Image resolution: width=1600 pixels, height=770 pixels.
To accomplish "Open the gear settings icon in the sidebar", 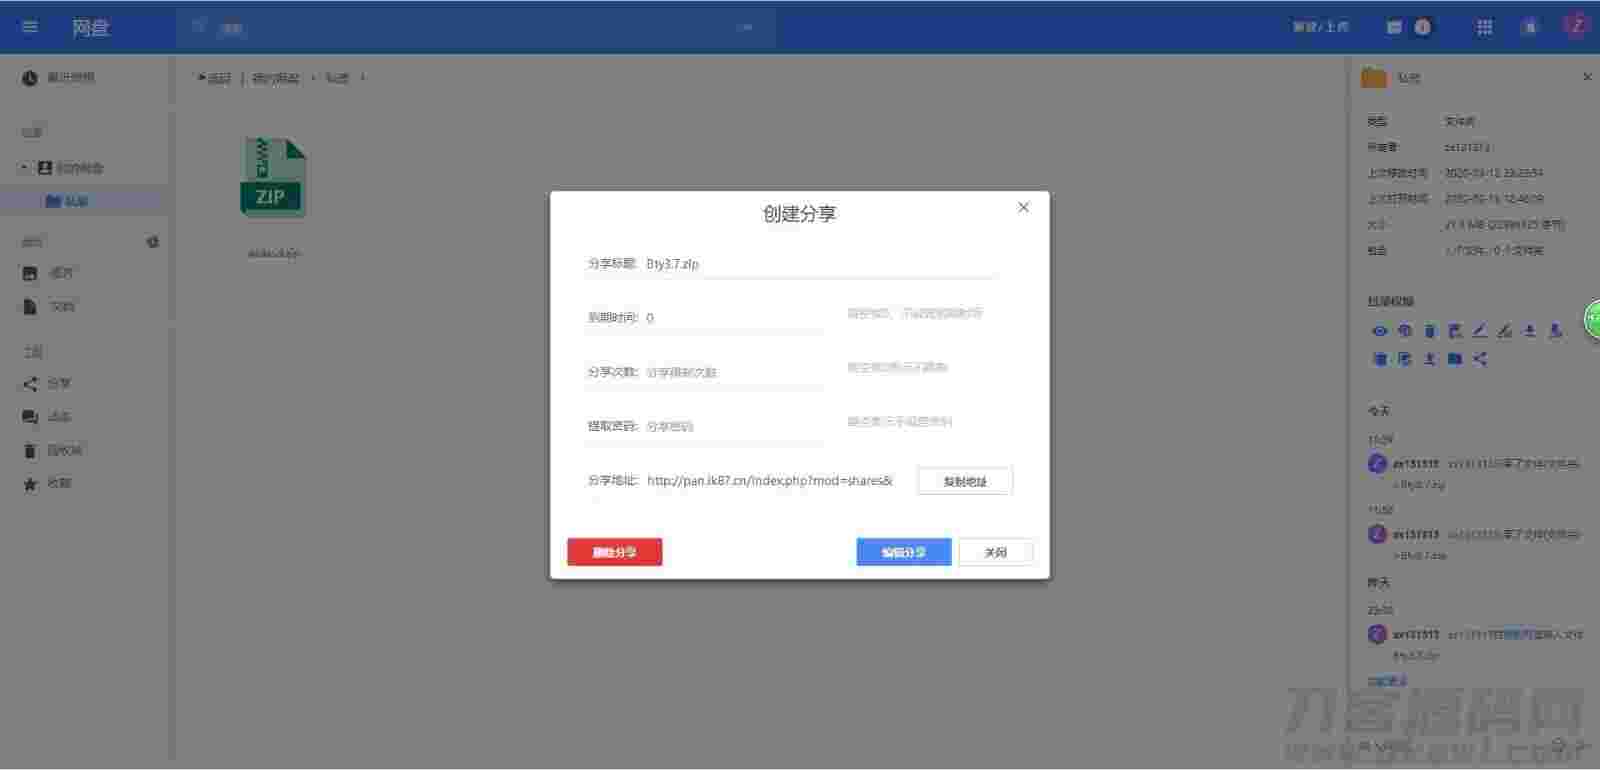I will point(153,242).
